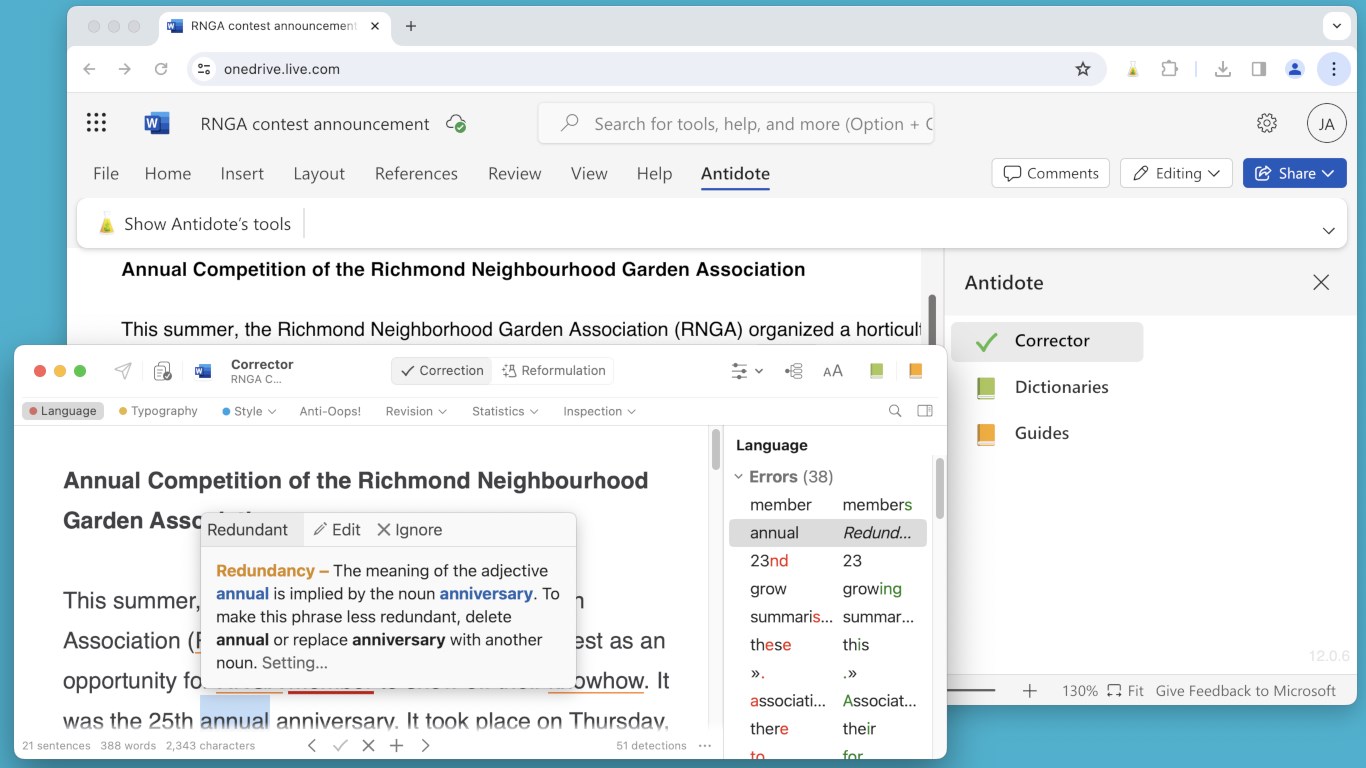Click Edit in the Redundant popup
Screen dimensions: 1366x768
[x=337, y=530]
